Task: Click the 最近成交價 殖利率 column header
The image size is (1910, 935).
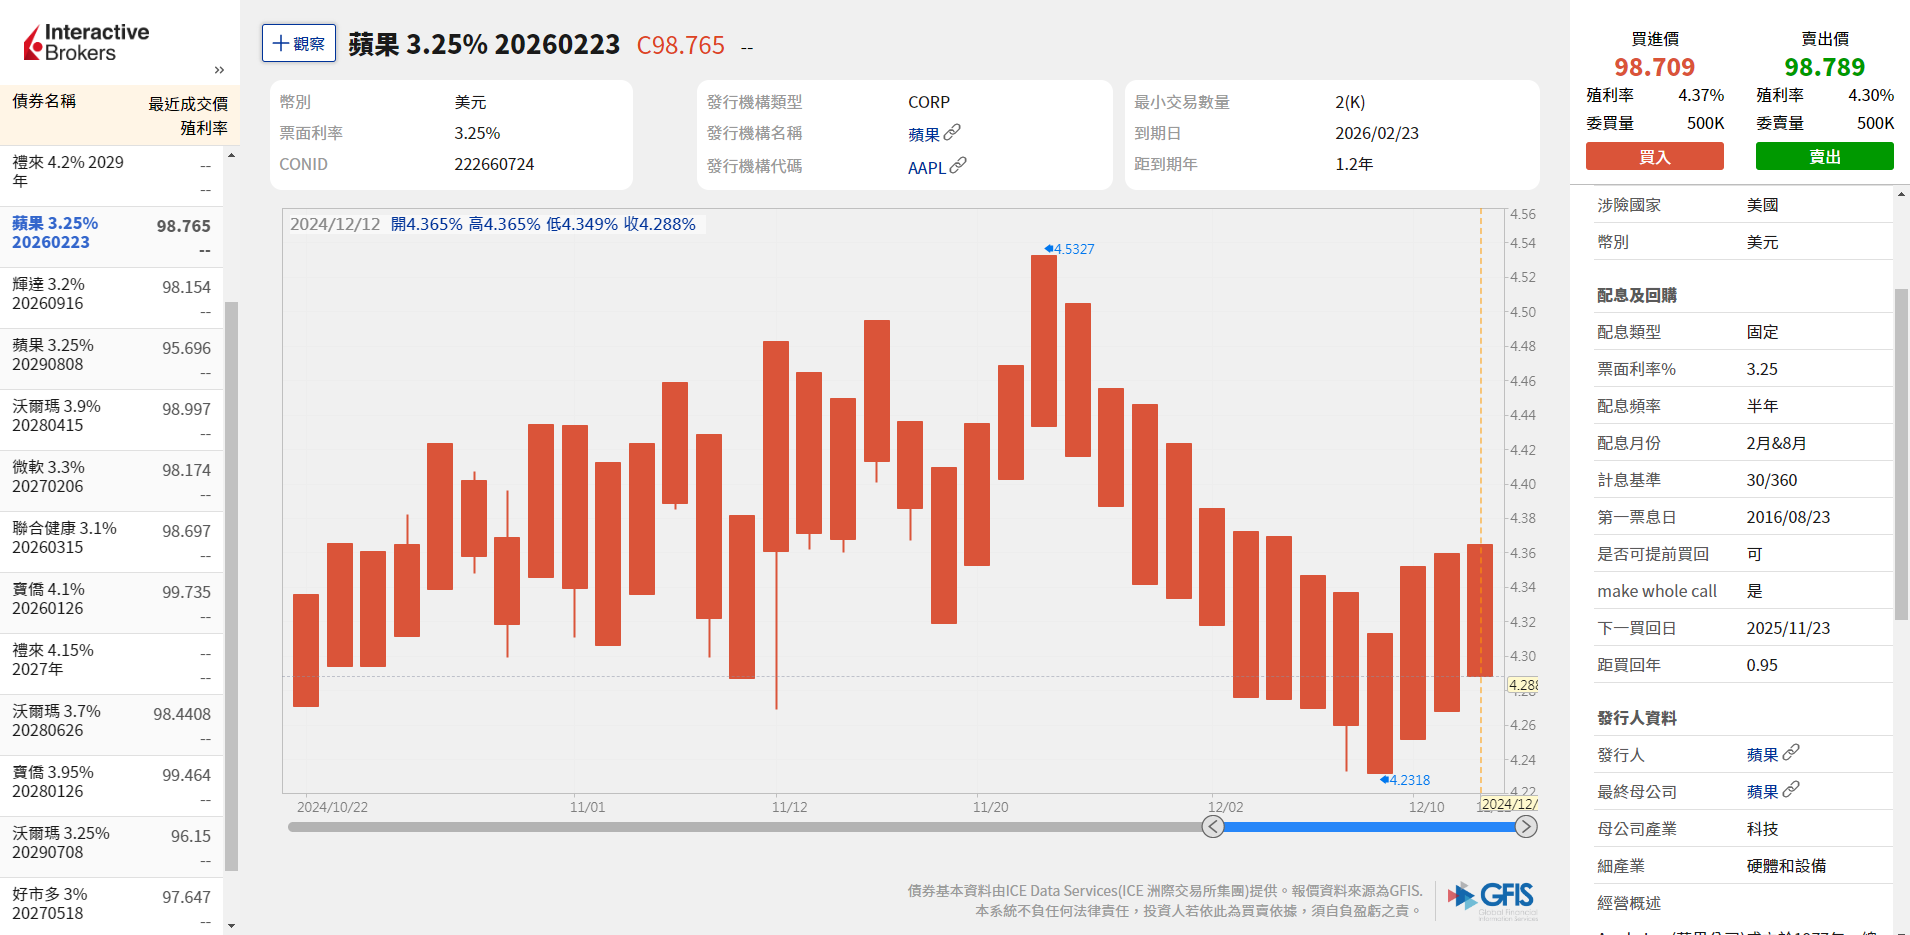Action: click(x=188, y=115)
